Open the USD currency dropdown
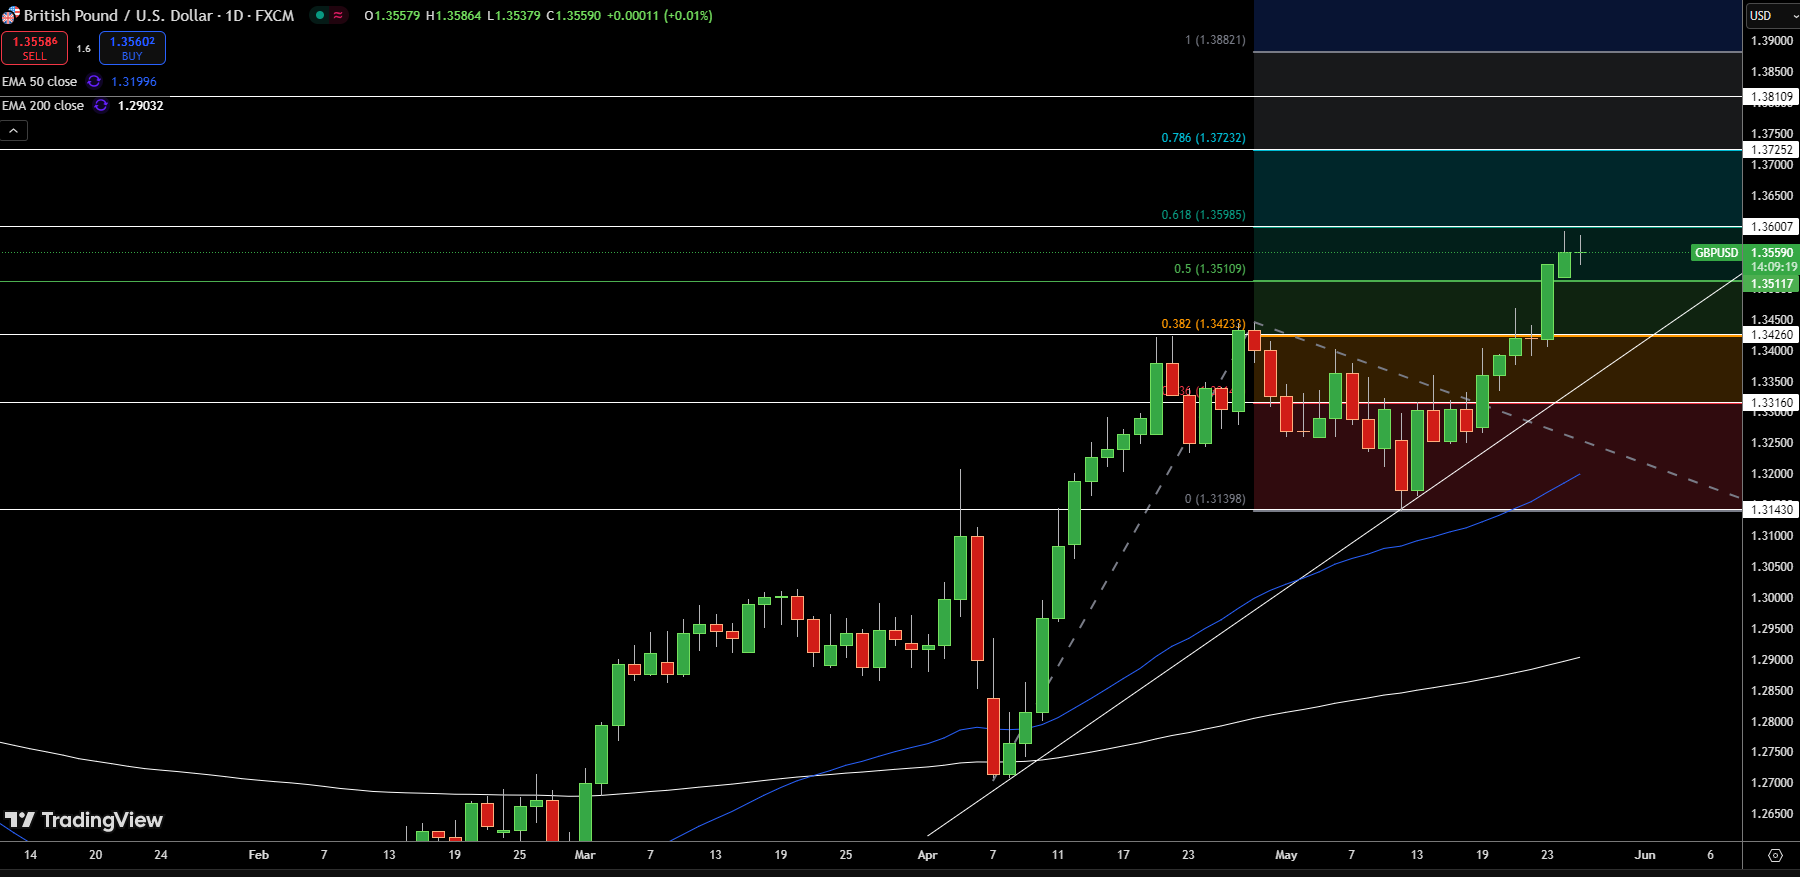Image resolution: width=1800 pixels, height=877 pixels. 1773,16
